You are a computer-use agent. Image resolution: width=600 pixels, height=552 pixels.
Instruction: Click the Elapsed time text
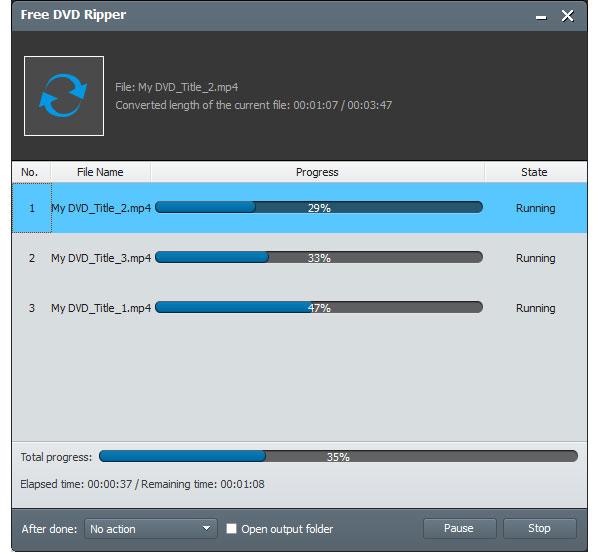pos(76,484)
